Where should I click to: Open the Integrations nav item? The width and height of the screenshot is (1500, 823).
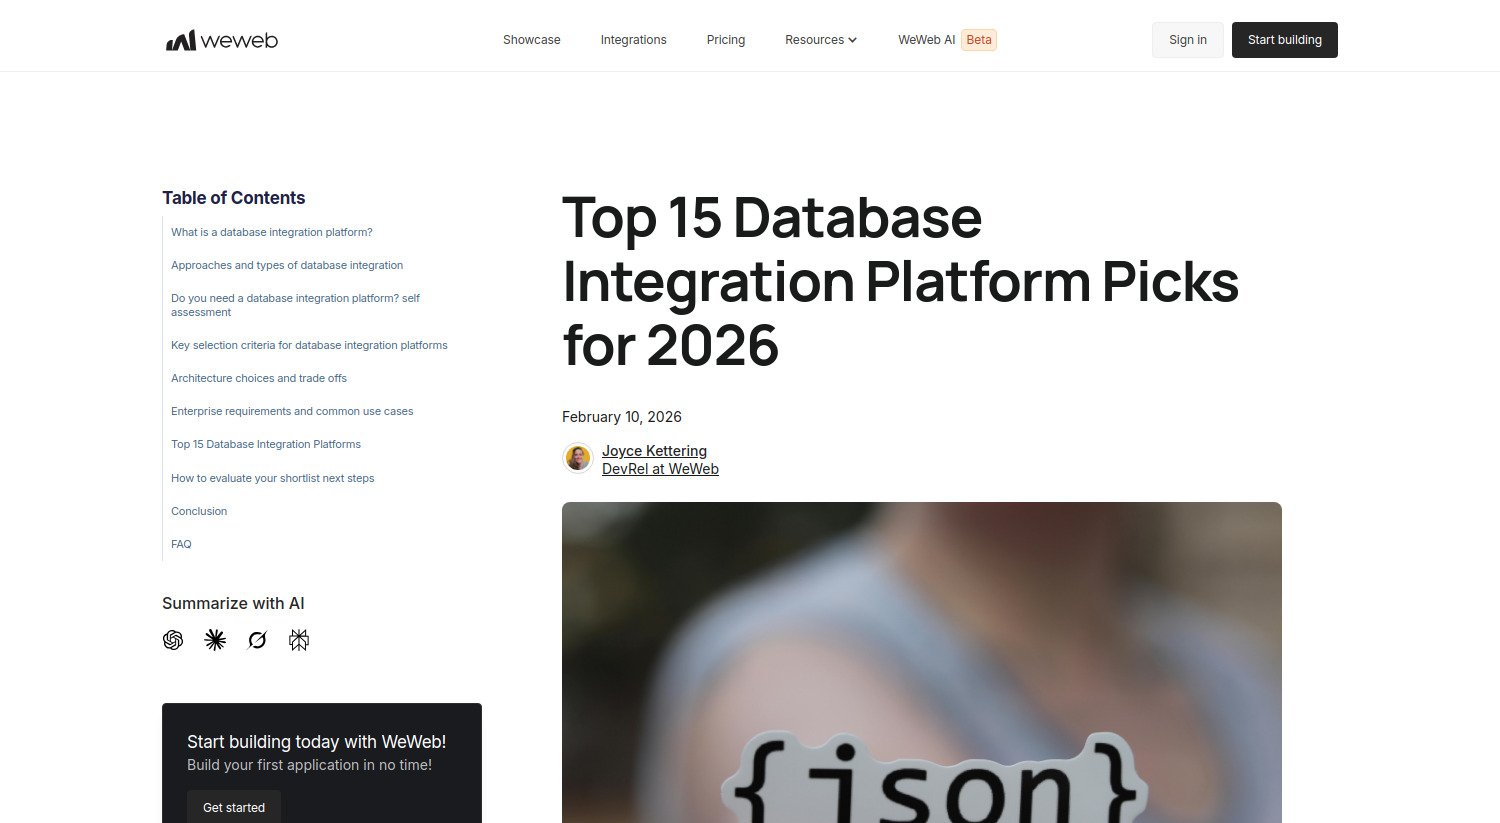[x=633, y=40]
